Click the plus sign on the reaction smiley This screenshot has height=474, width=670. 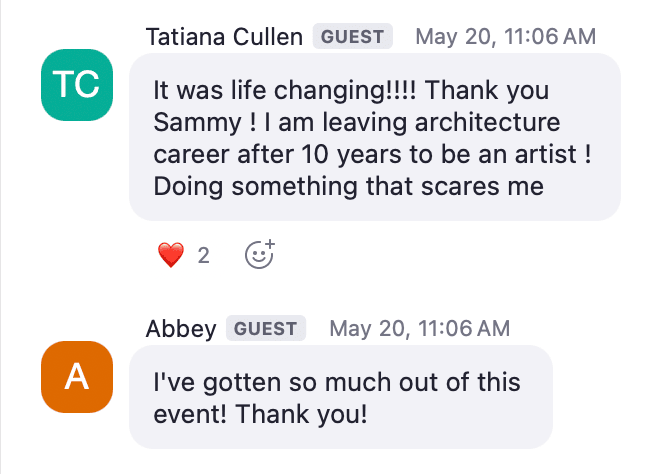tap(270, 244)
